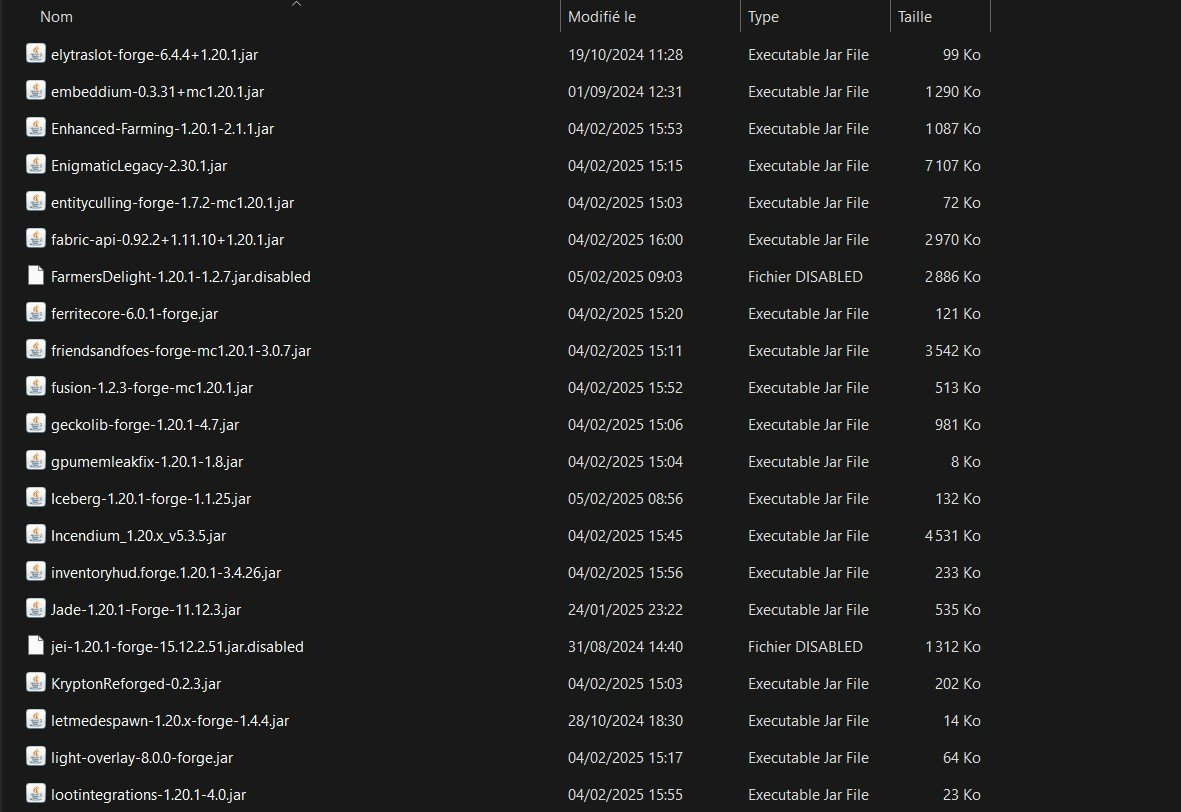
Task: Click the gpumemleakfix-1.20.1-1.8.jar entry
Action: click(147, 462)
